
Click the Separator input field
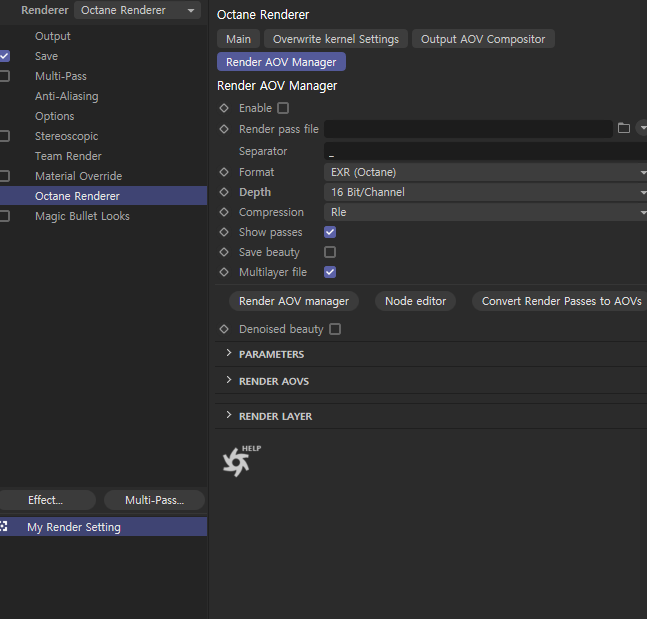[485, 151]
